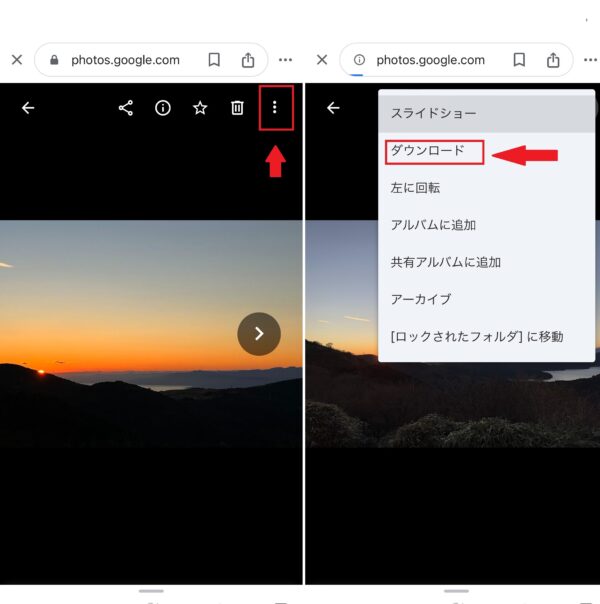The height and width of the screenshot is (604, 600).
Task: Go to next photo with chevron button
Action: [259, 334]
